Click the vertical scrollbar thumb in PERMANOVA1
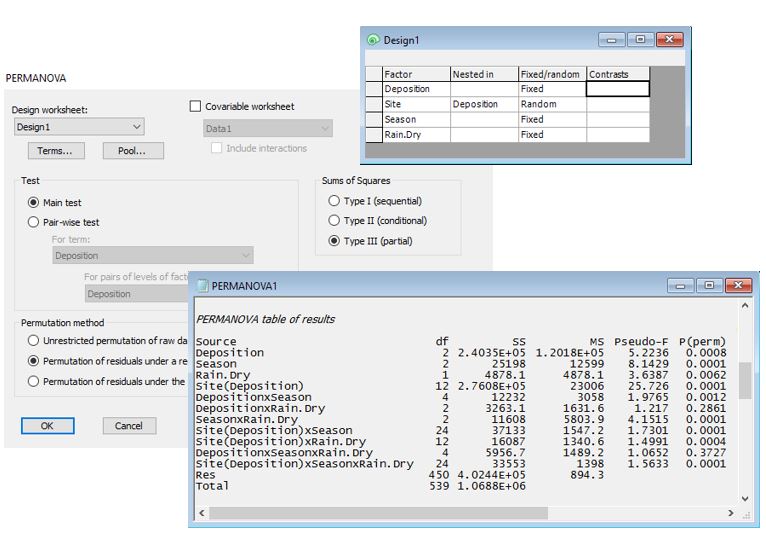766x541 pixels. pyautogui.click(x=745, y=380)
